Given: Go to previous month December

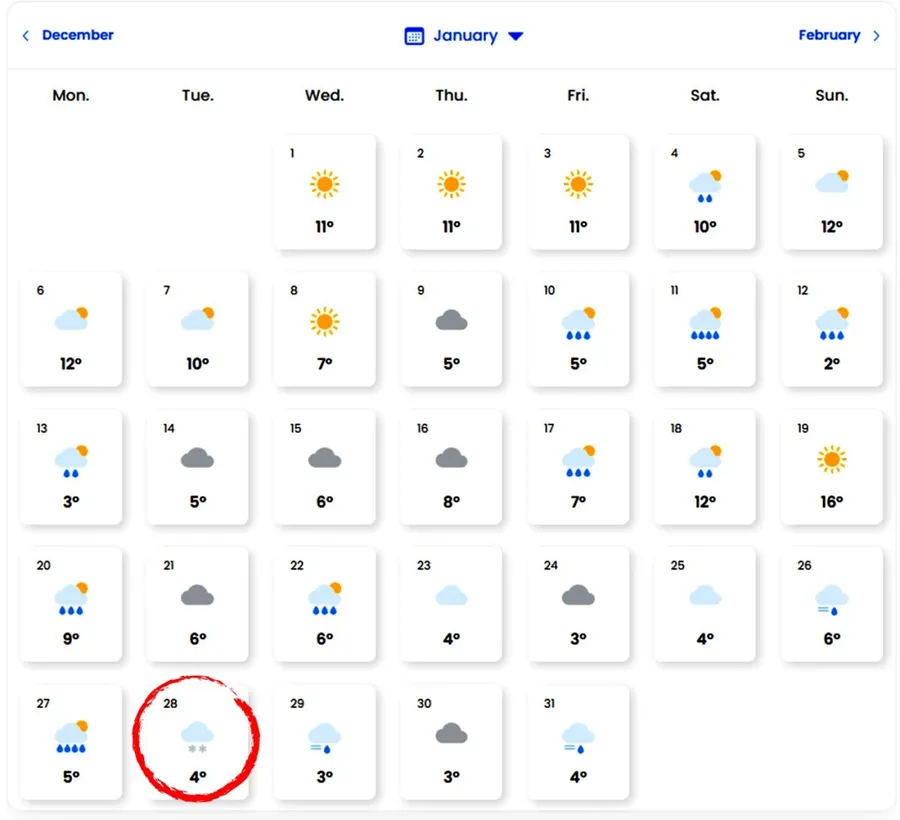Looking at the screenshot, I should (77, 35).
